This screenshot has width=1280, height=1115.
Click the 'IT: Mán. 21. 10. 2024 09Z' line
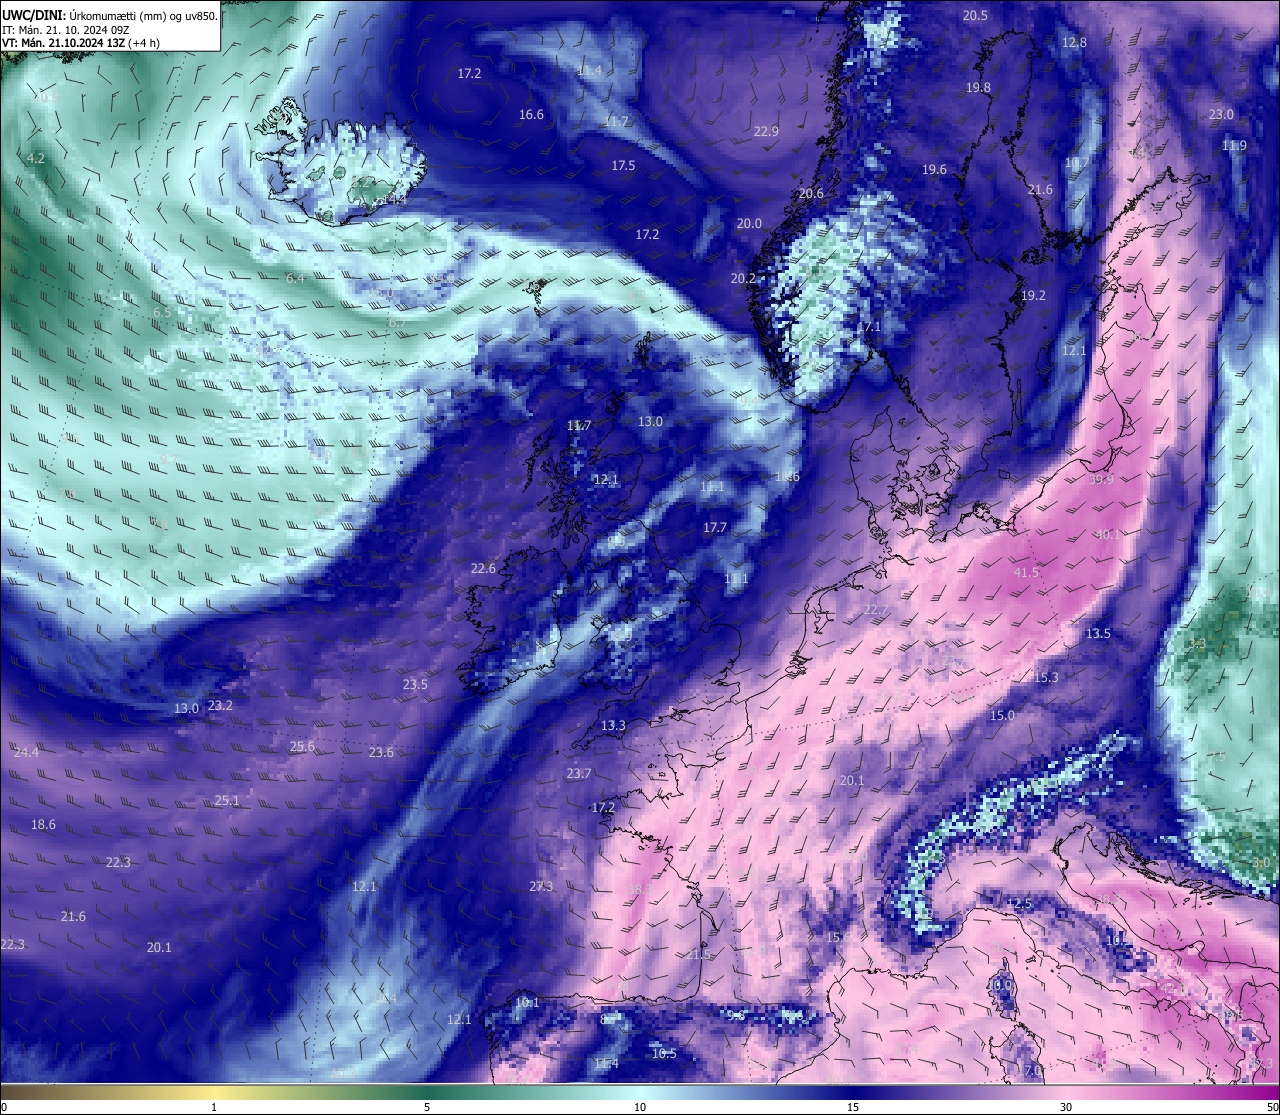[x=66, y=30]
